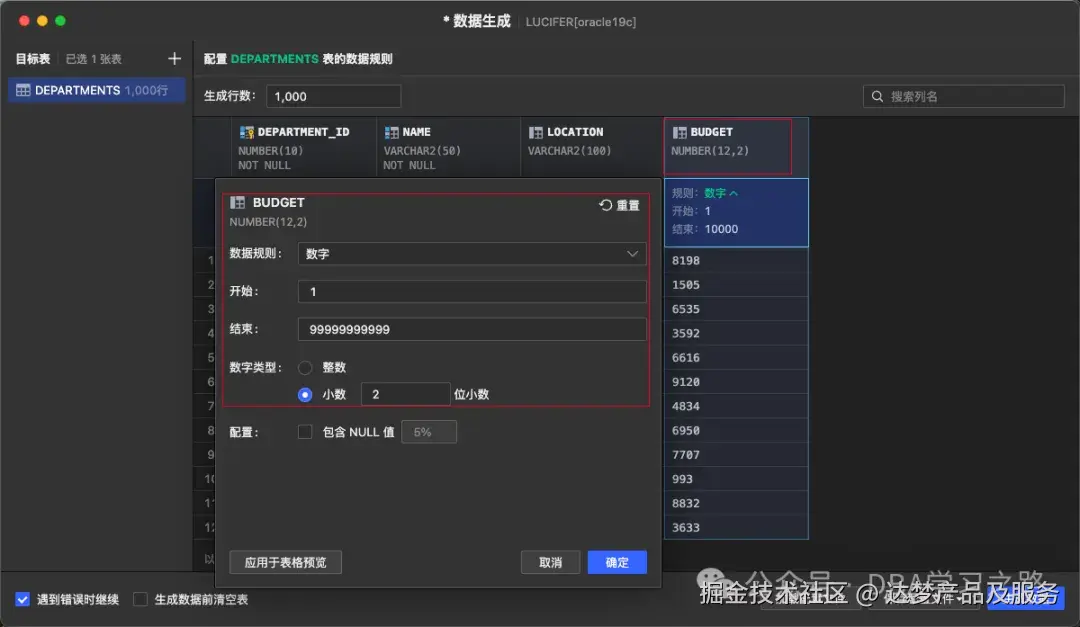Toggle continue on error checkbox
This screenshot has width=1080, height=627.
coord(23,599)
